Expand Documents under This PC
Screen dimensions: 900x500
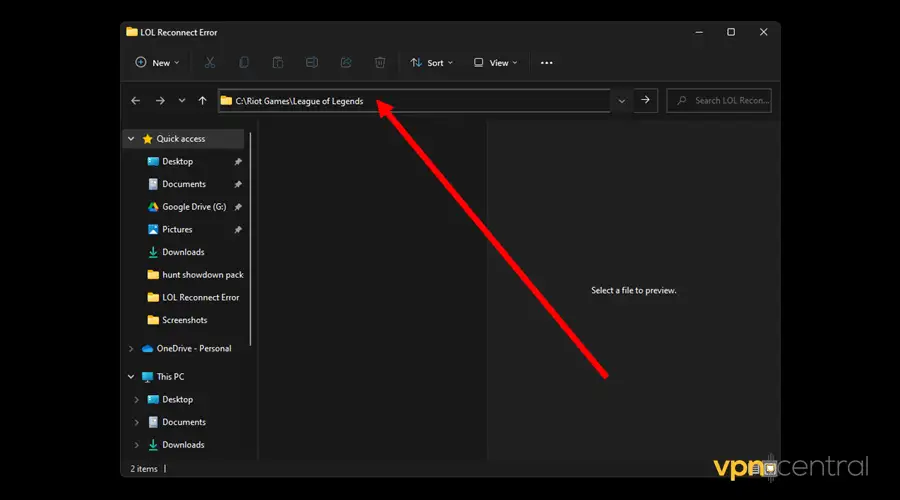137,422
